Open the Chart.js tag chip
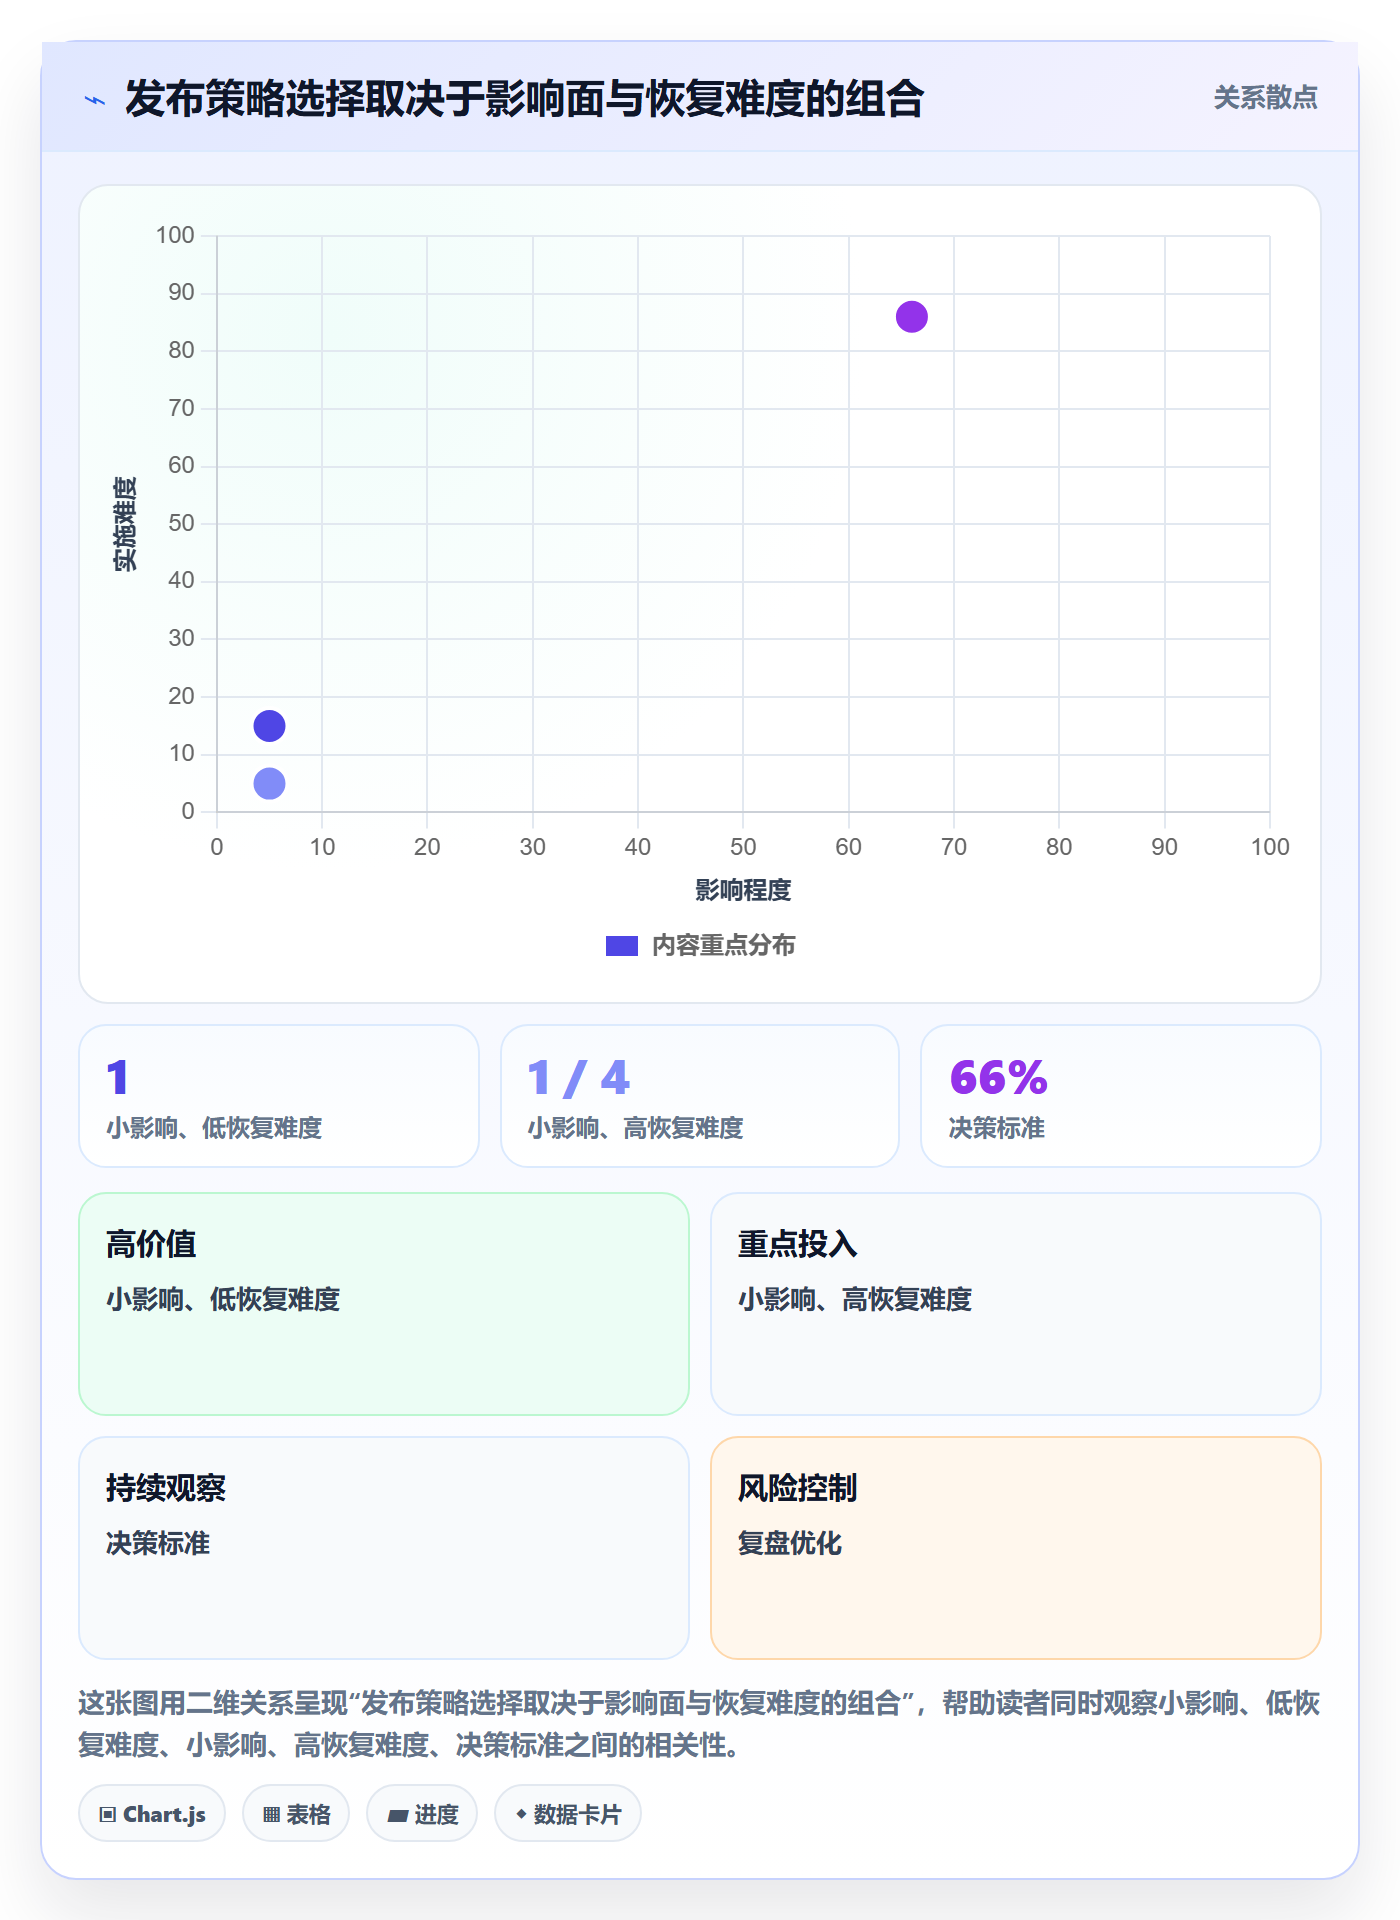 click(152, 1814)
